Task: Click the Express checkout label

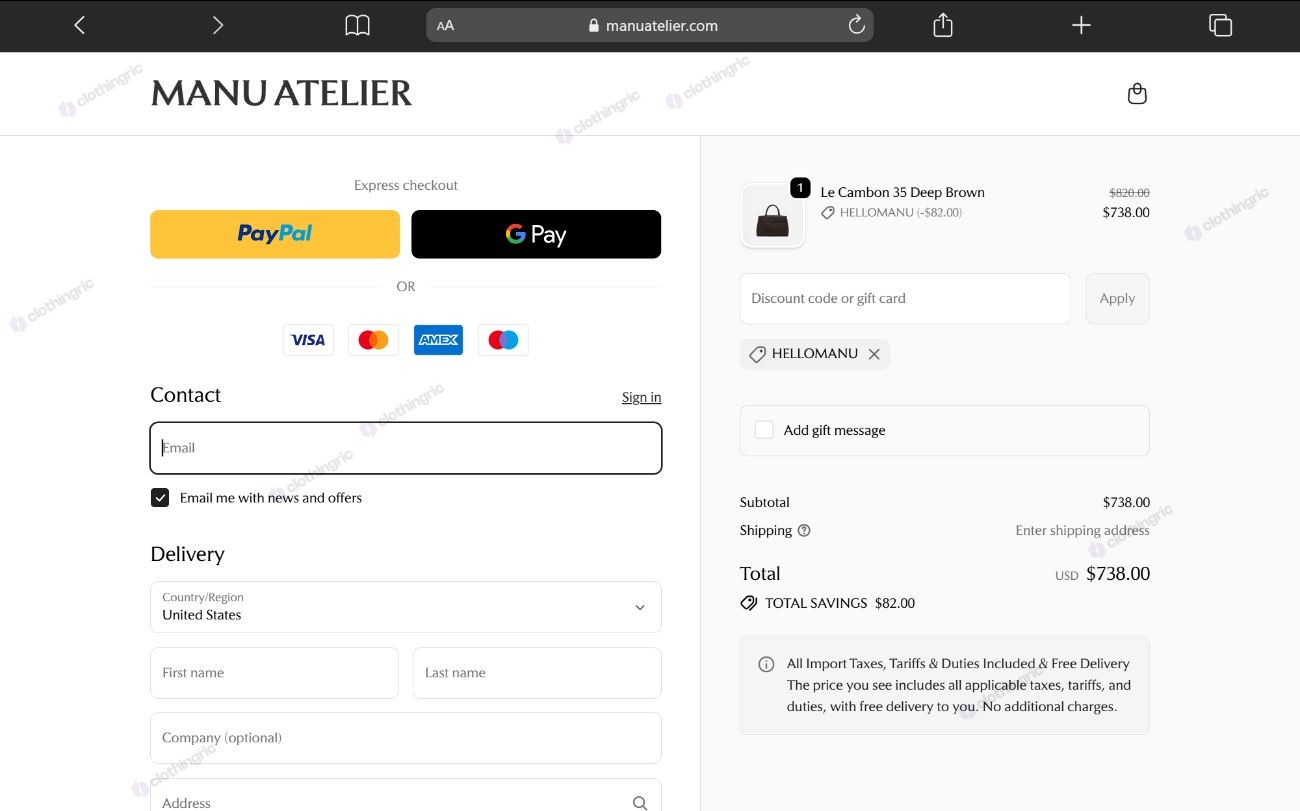Action: (406, 185)
